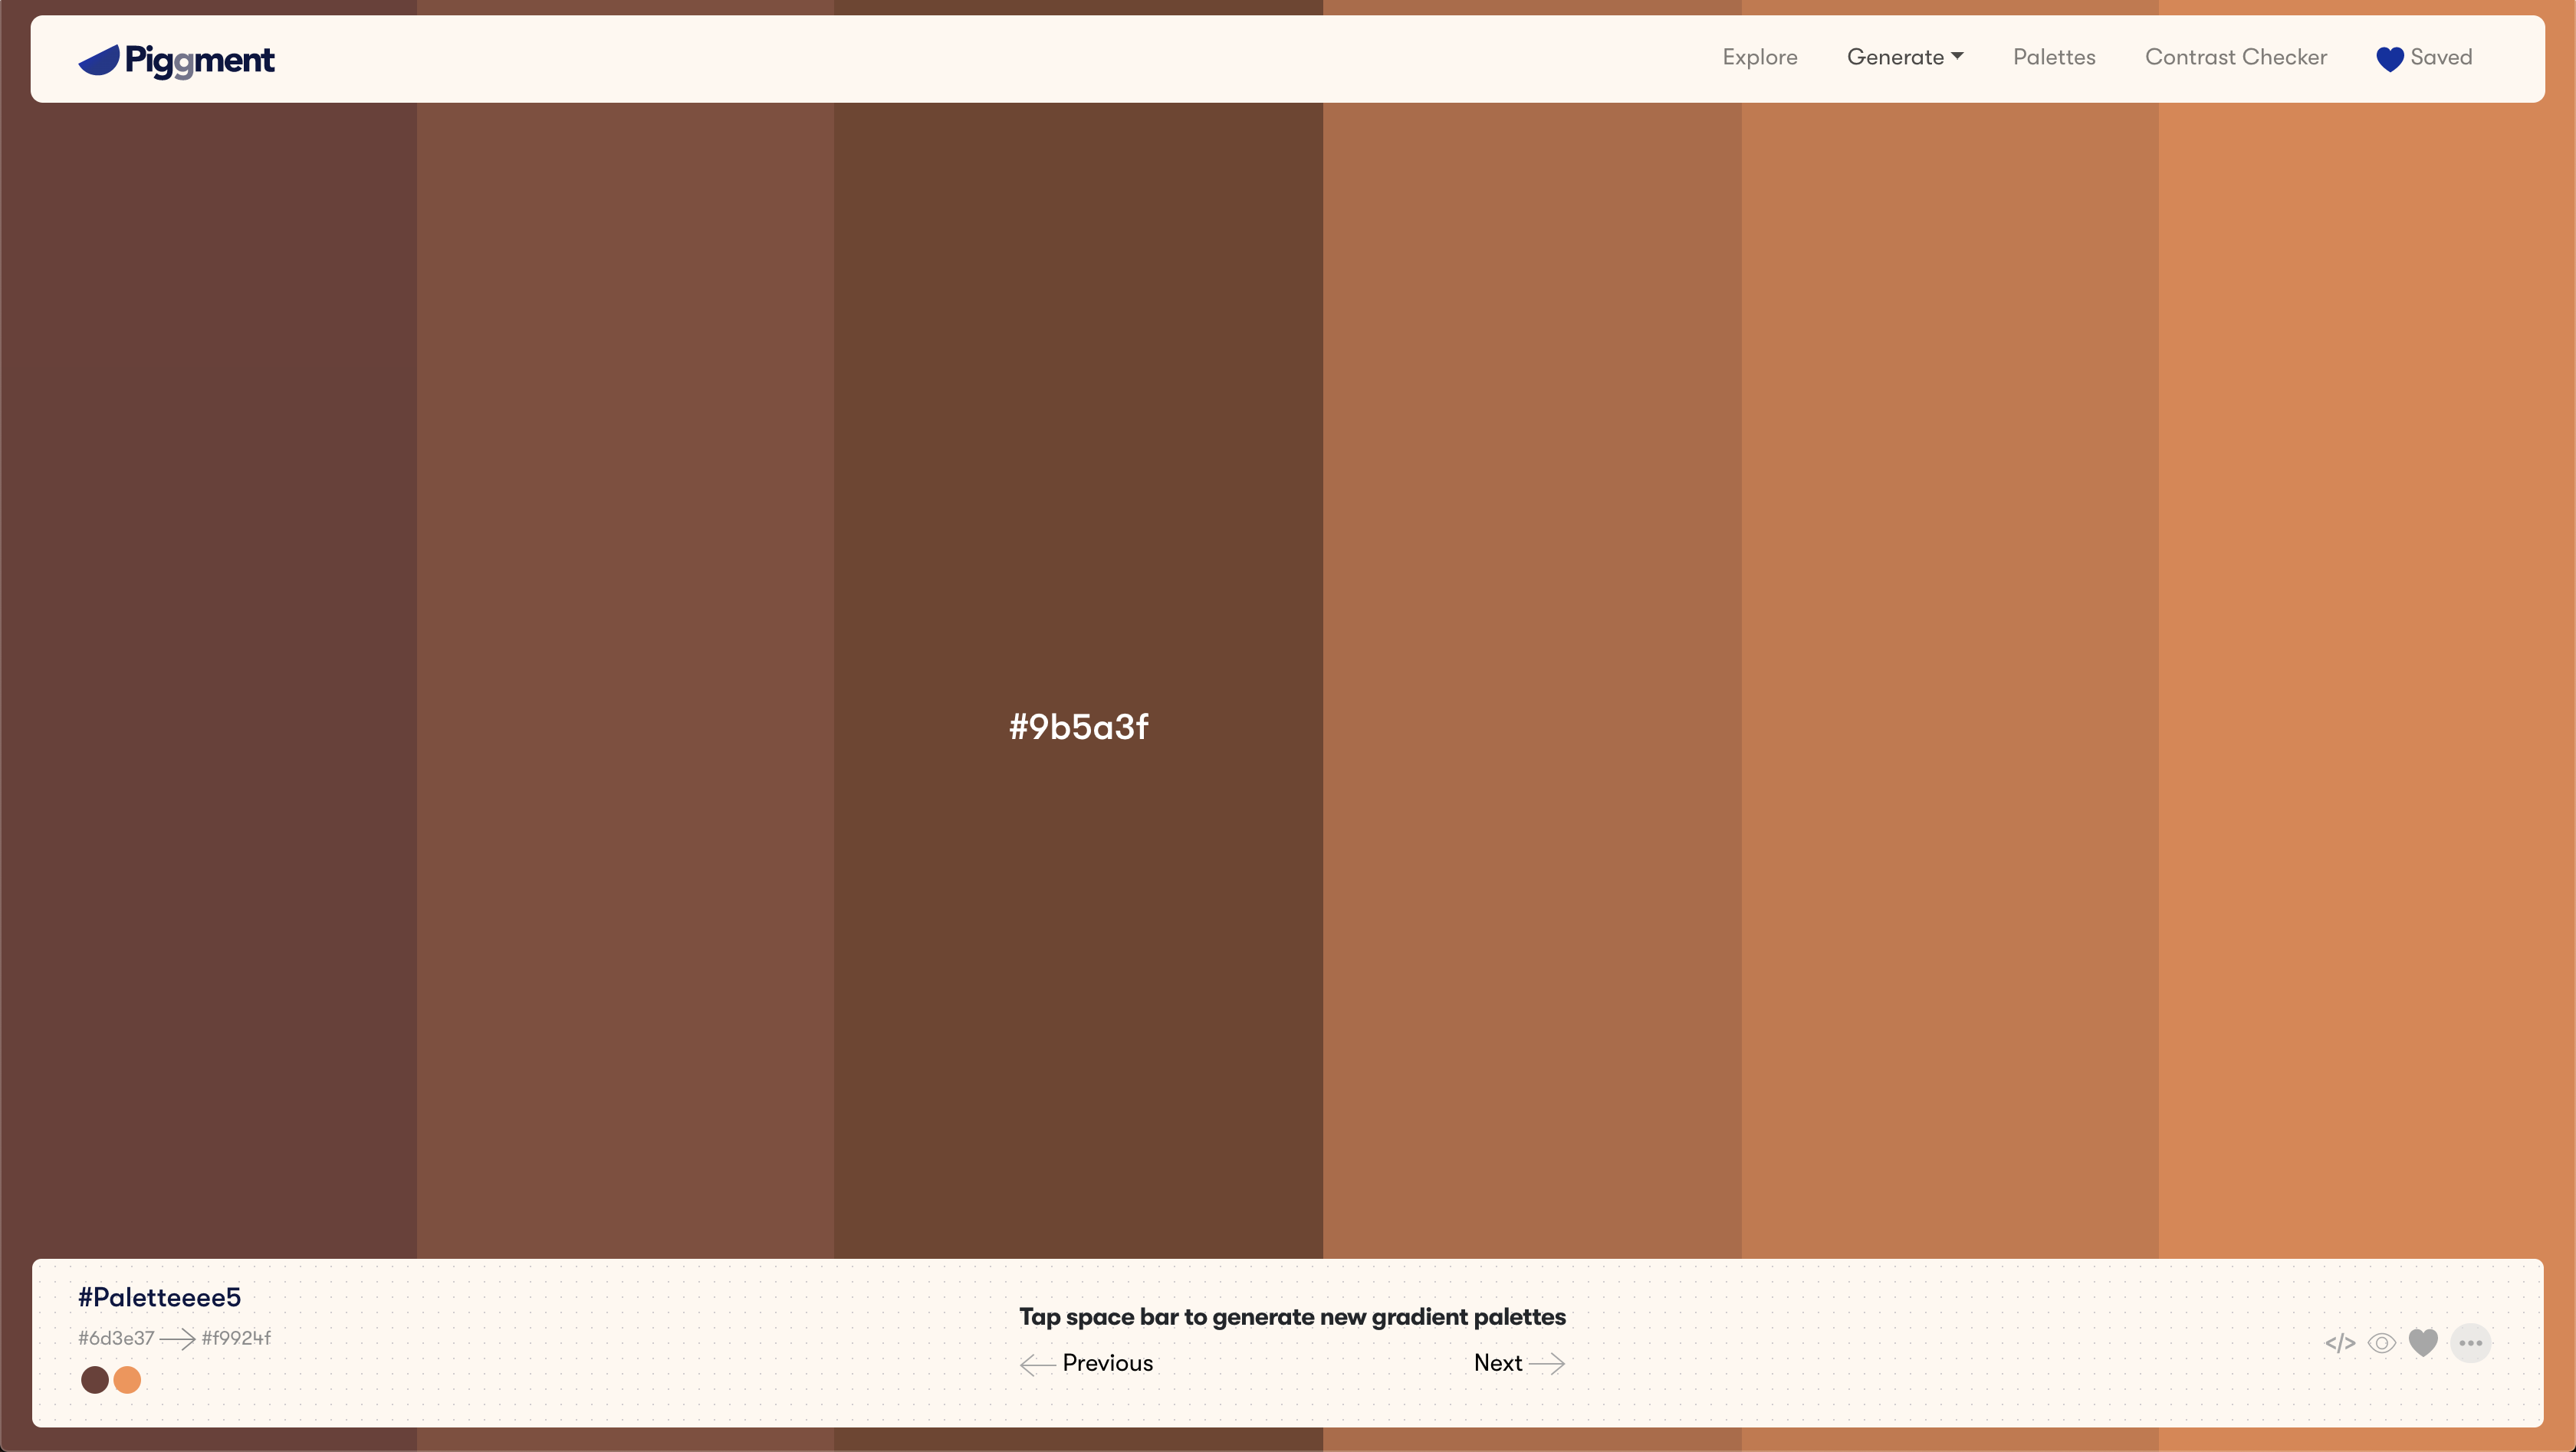The height and width of the screenshot is (1452, 2576).
Task: Click the Previous arrow icon
Action: pyautogui.click(x=1036, y=1364)
